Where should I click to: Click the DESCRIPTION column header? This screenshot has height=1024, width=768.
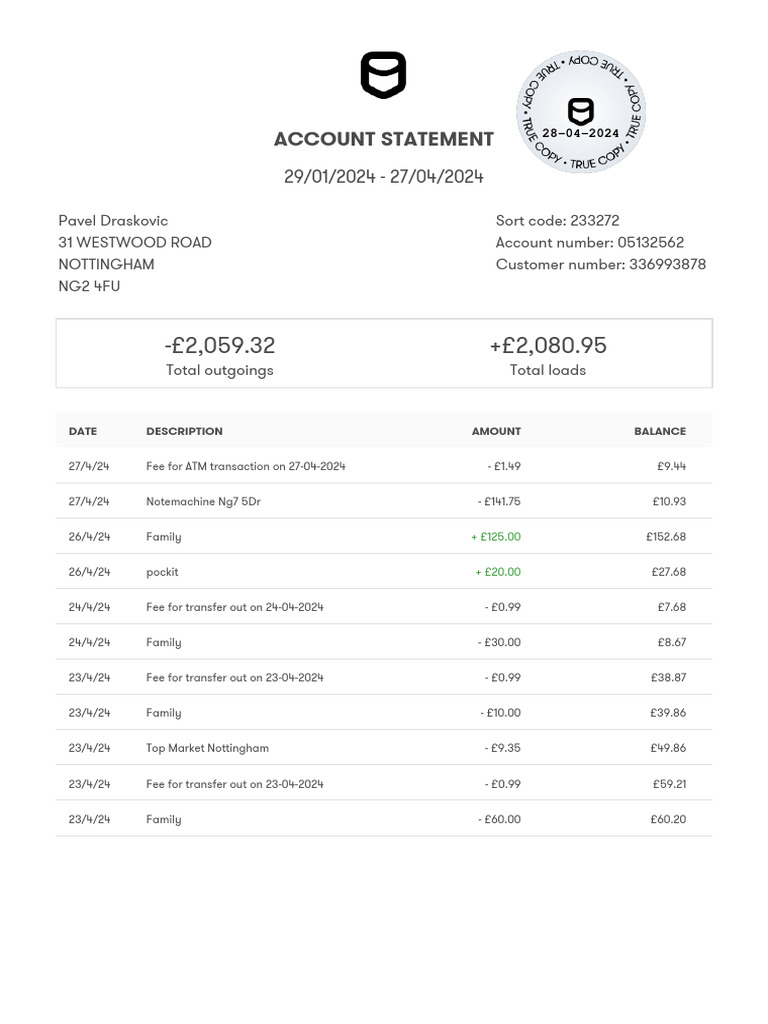pyautogui.click(x=184, y=431)
